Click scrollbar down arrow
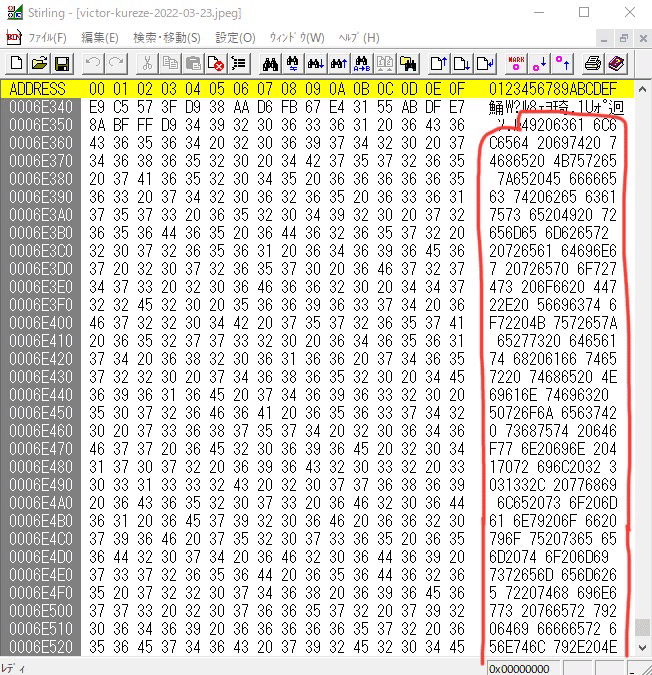This screenshot has width=652, height=675. tap(643, 647)
